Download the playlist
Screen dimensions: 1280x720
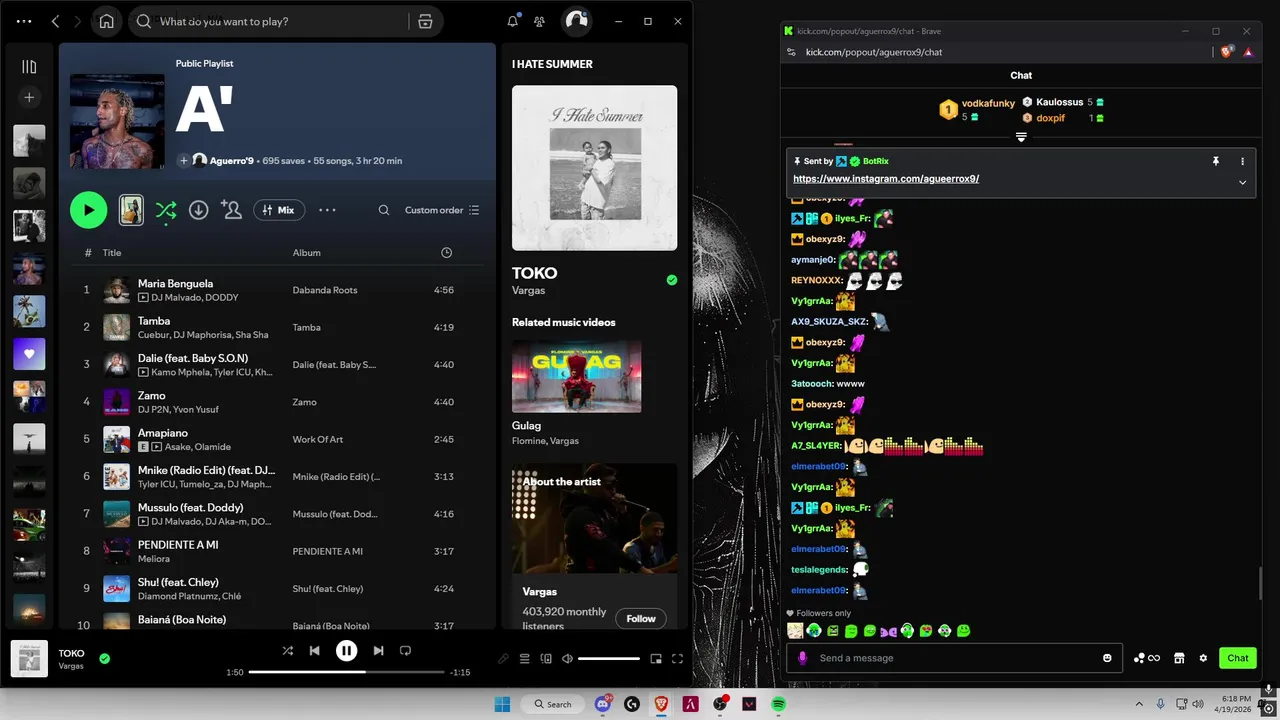[x=199, y=210]
